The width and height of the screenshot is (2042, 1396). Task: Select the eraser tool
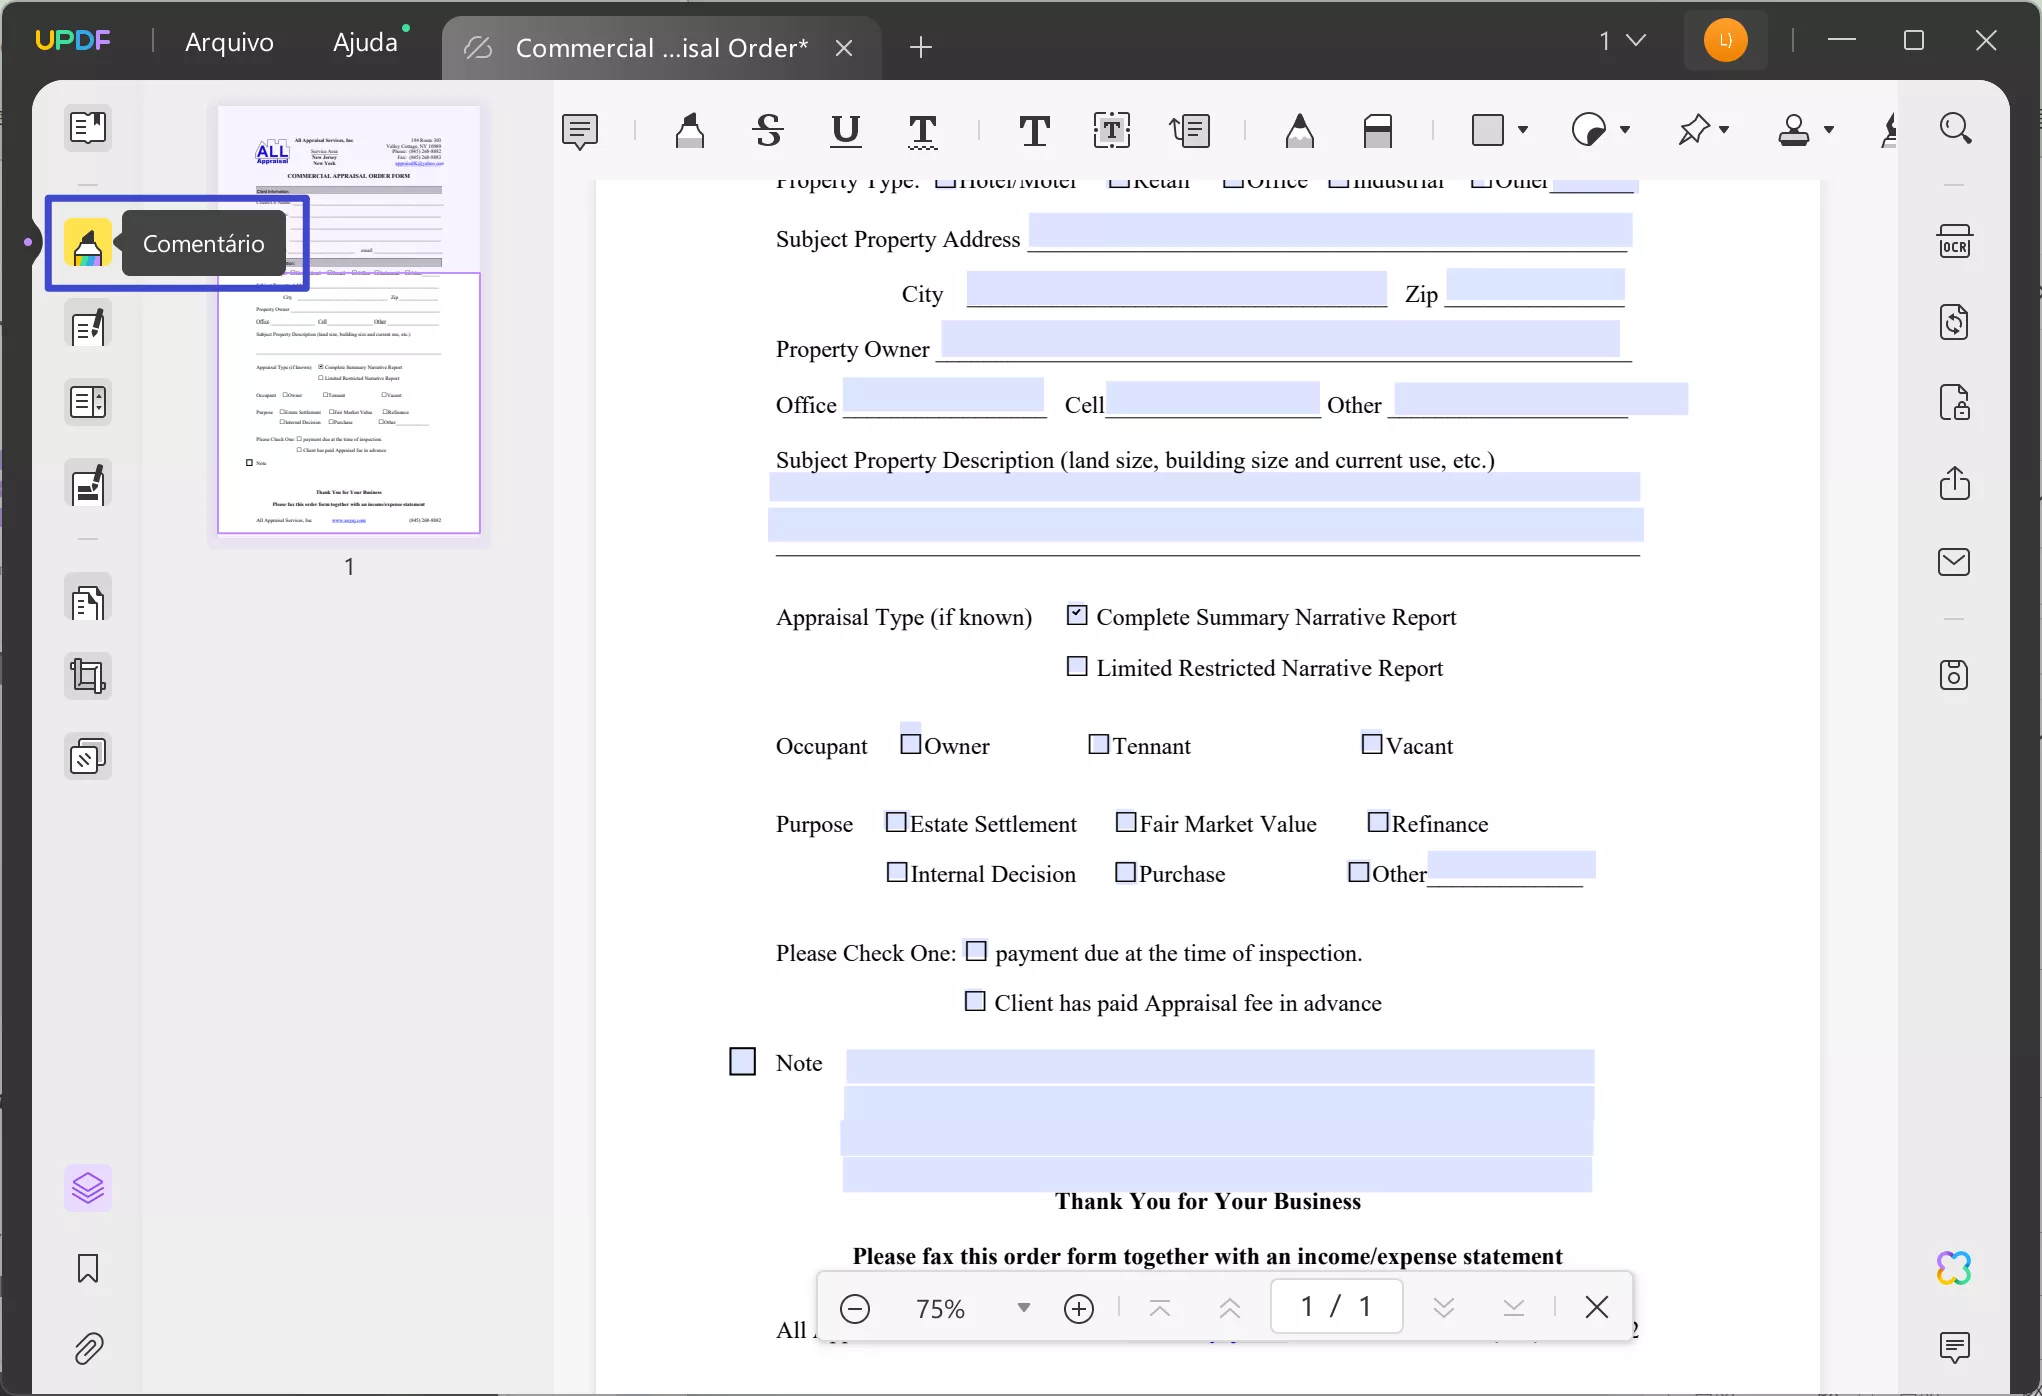[x=1380, y=131]
